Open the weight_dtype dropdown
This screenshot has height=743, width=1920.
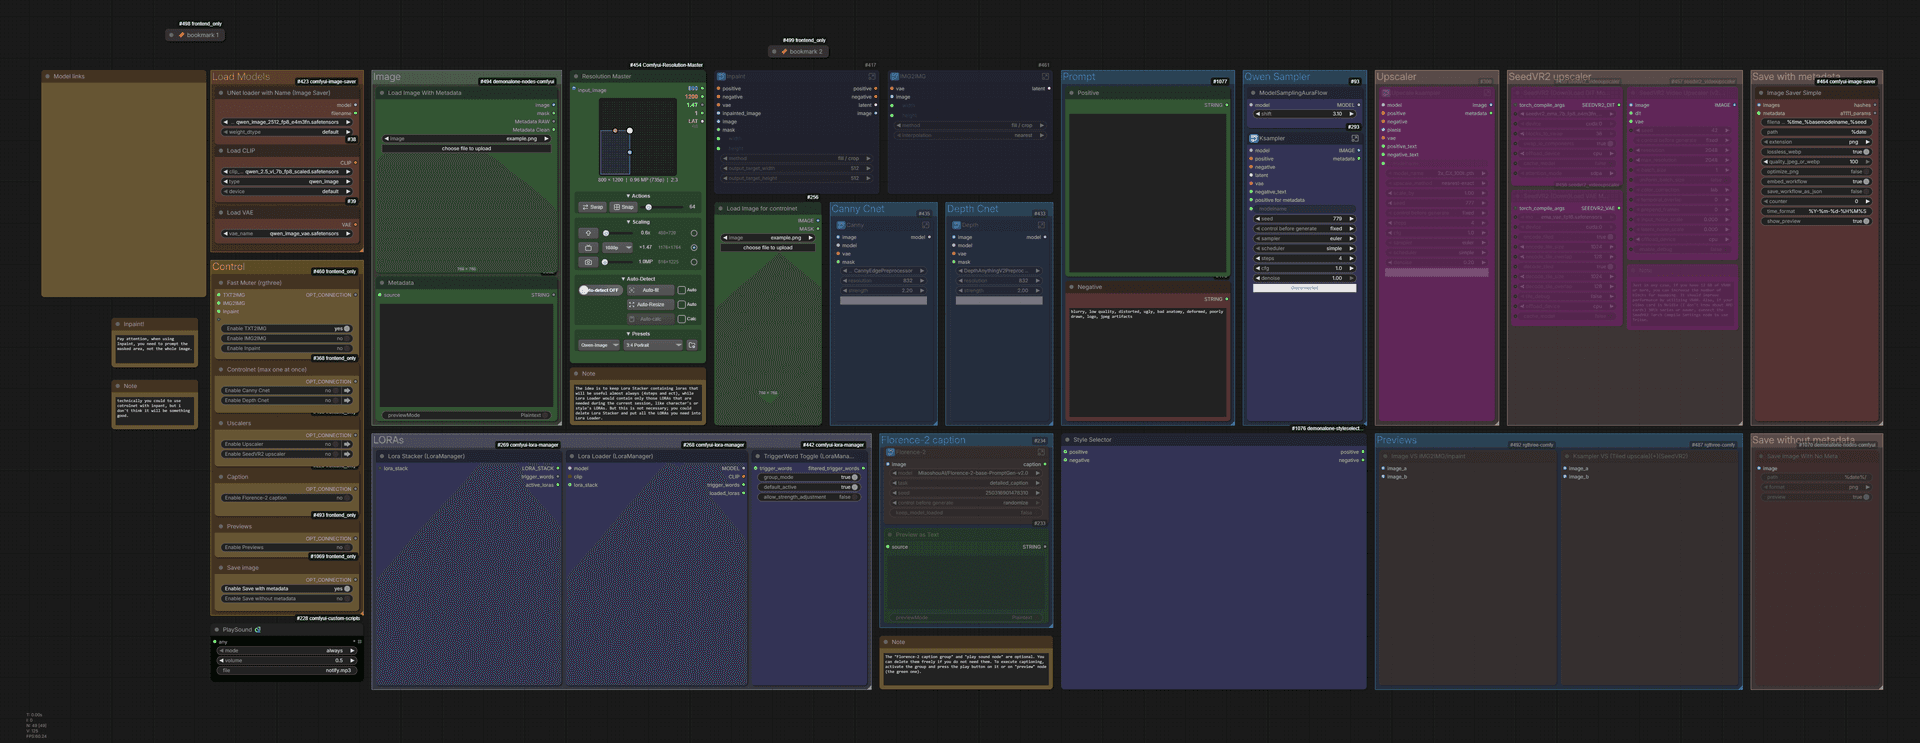tap(287, 132)
